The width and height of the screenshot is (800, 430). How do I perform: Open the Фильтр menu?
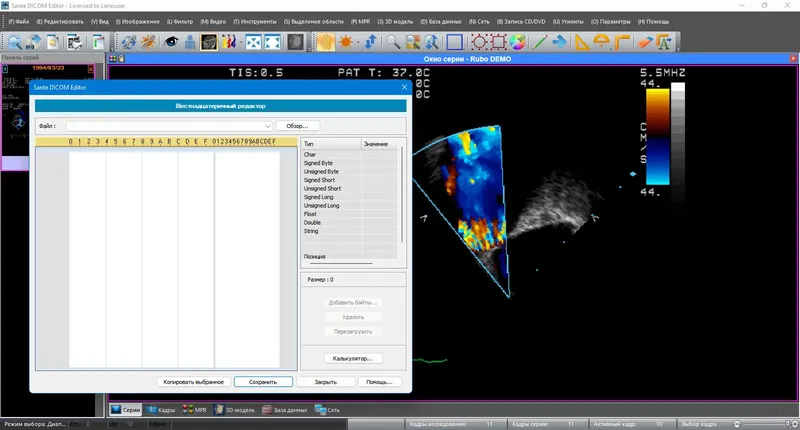(x=180, y=21)
